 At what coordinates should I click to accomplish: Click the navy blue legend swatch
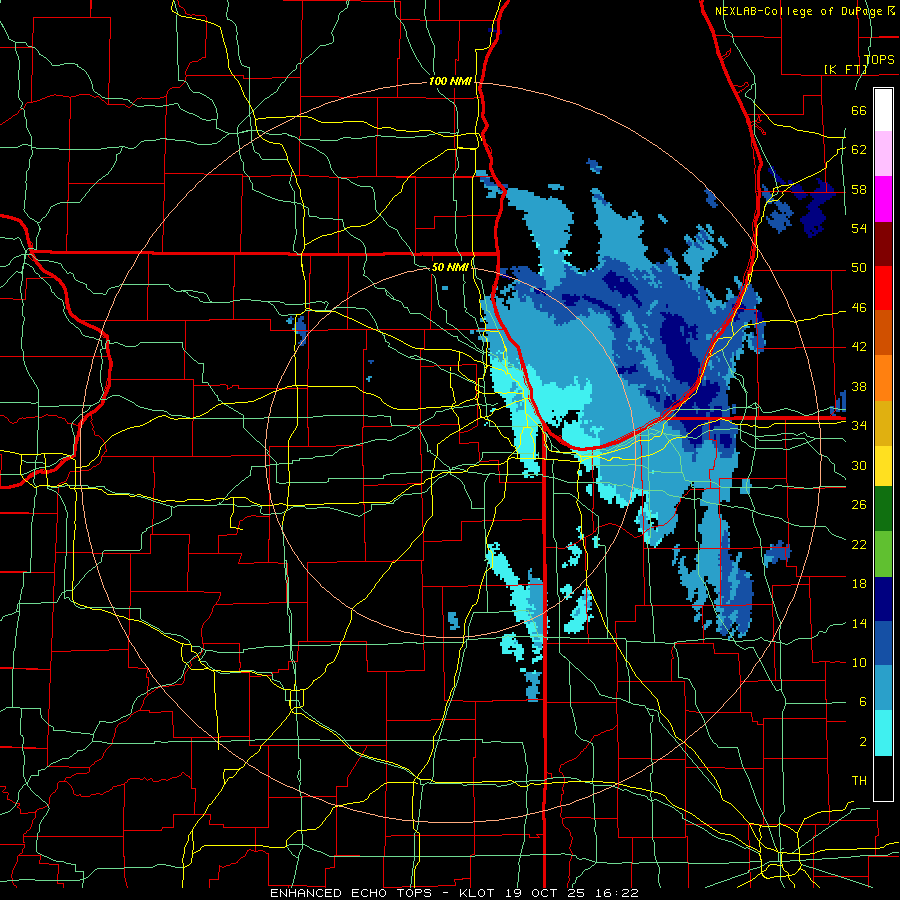(x=883, y=599)
